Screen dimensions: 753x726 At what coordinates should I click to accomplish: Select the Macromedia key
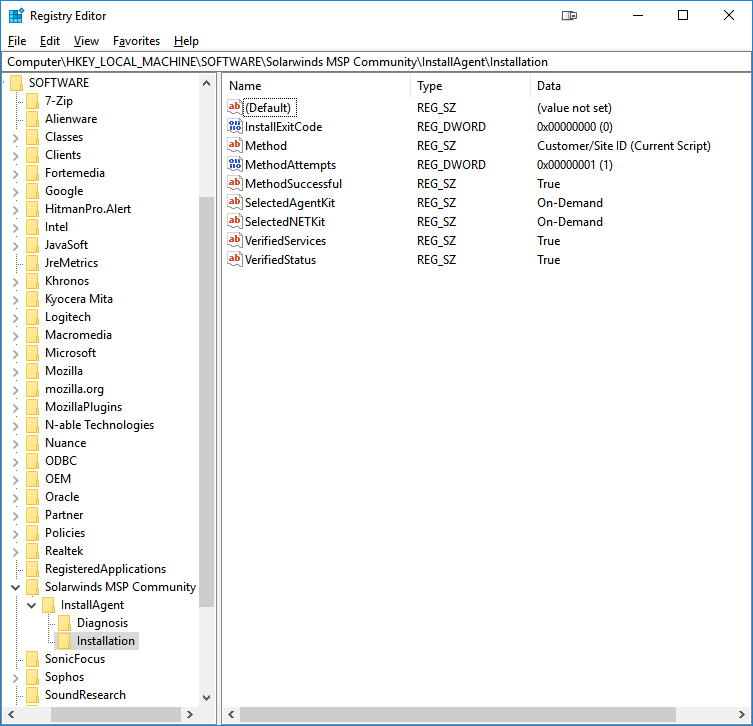coord(78,335)
